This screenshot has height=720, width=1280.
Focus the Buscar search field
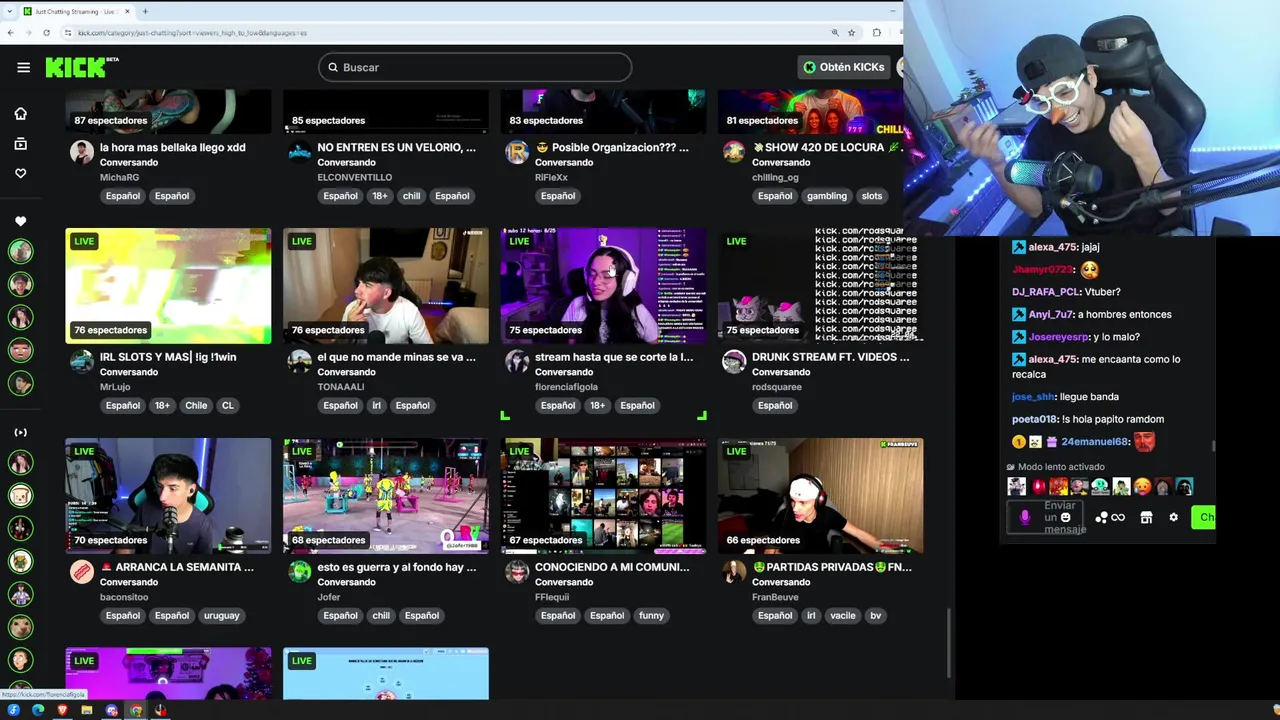[475, 67]
